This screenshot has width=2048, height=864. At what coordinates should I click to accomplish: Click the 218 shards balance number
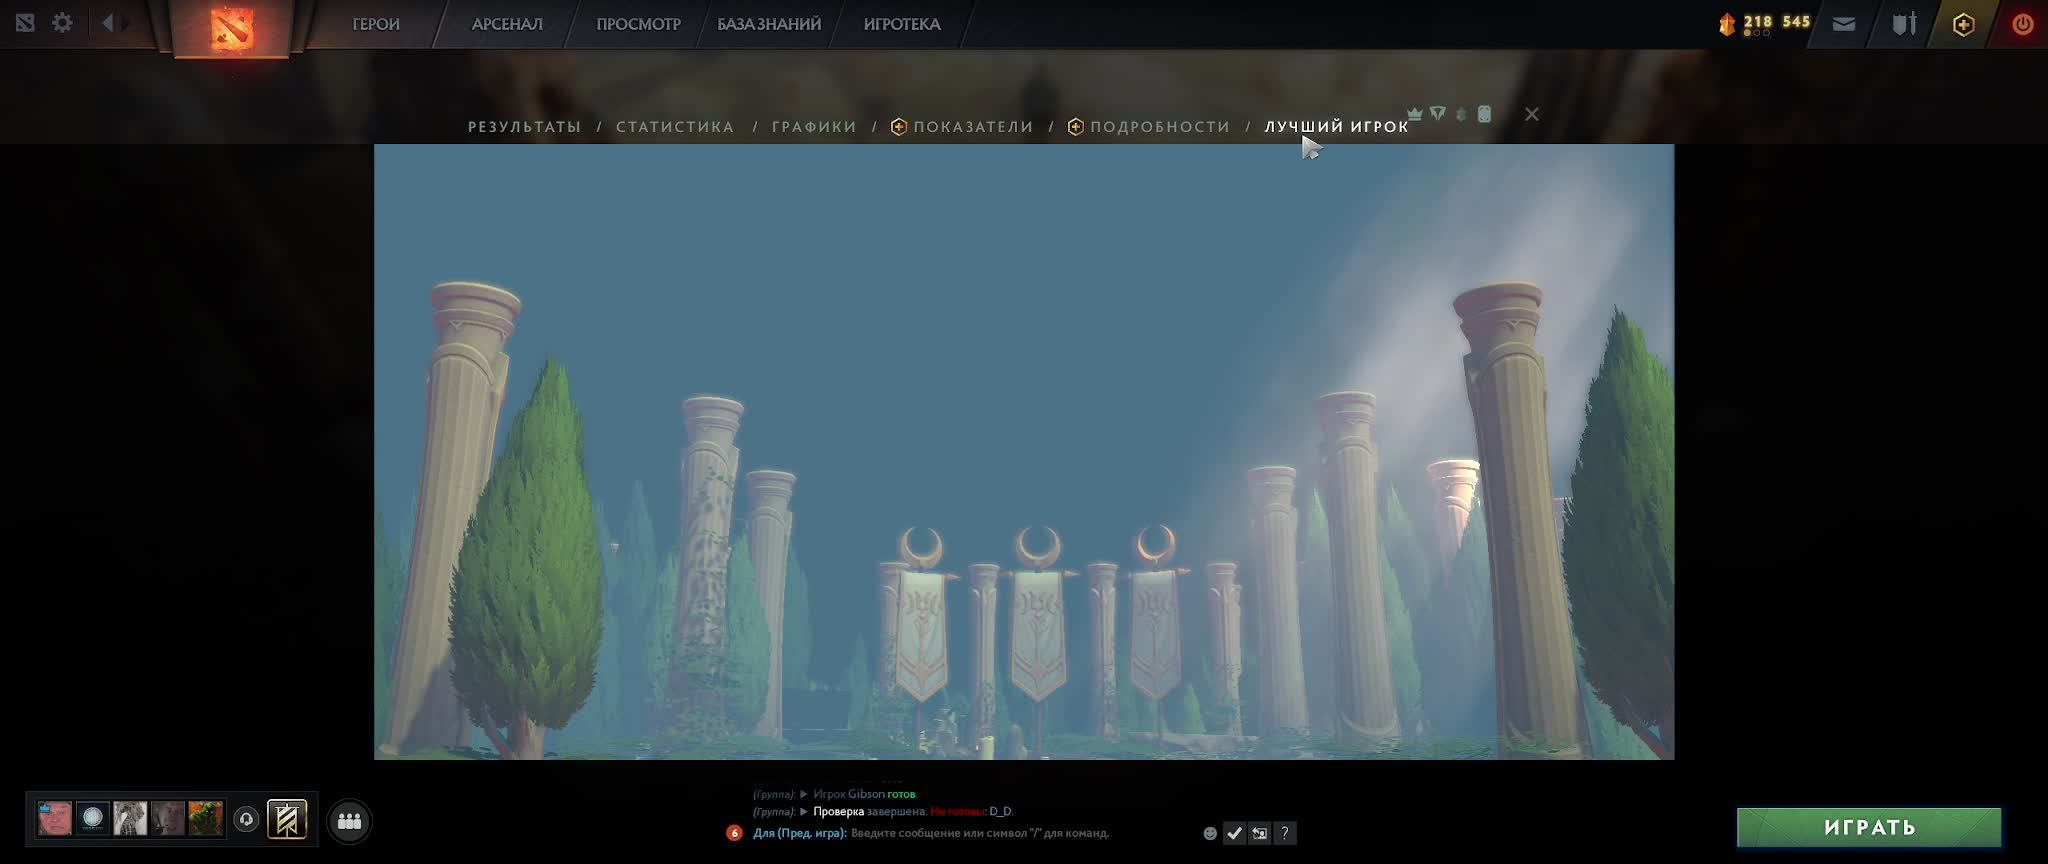click(x=1758, y=21)
